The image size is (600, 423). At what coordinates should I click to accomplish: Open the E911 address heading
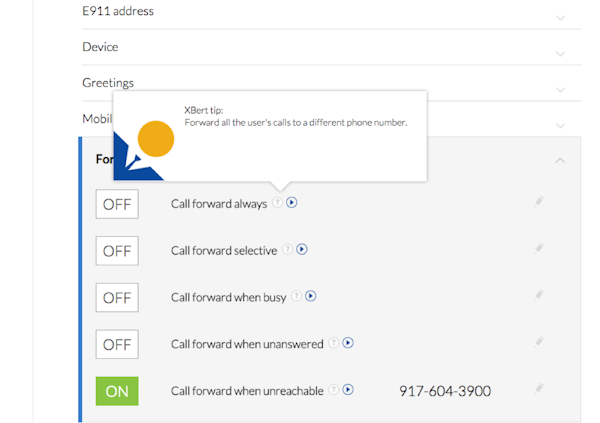coord(118,11)
